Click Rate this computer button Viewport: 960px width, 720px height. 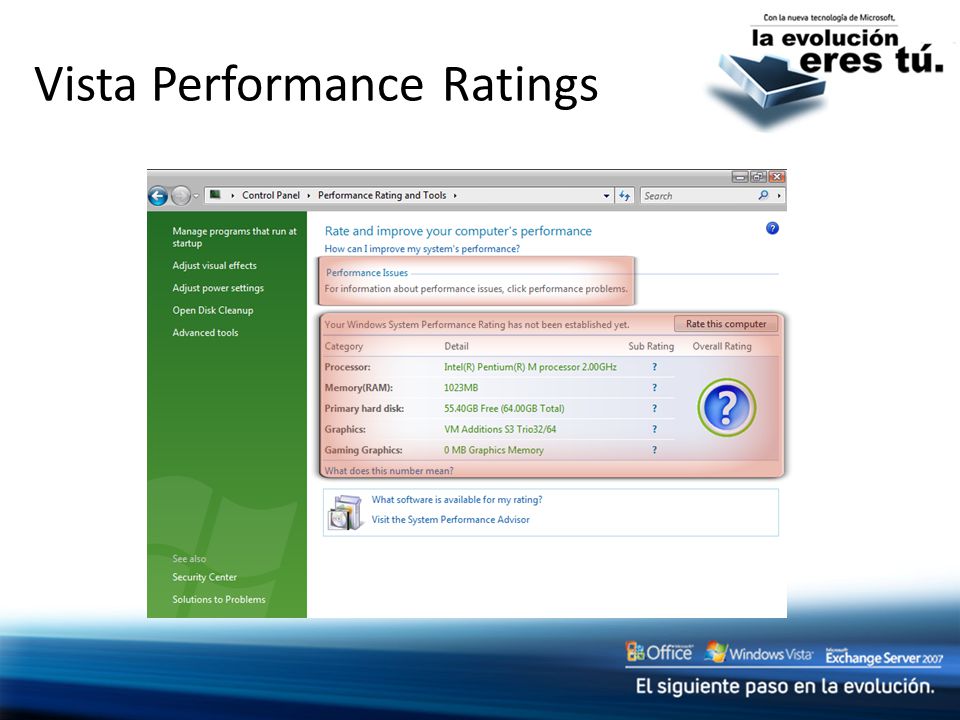(726, 324)
